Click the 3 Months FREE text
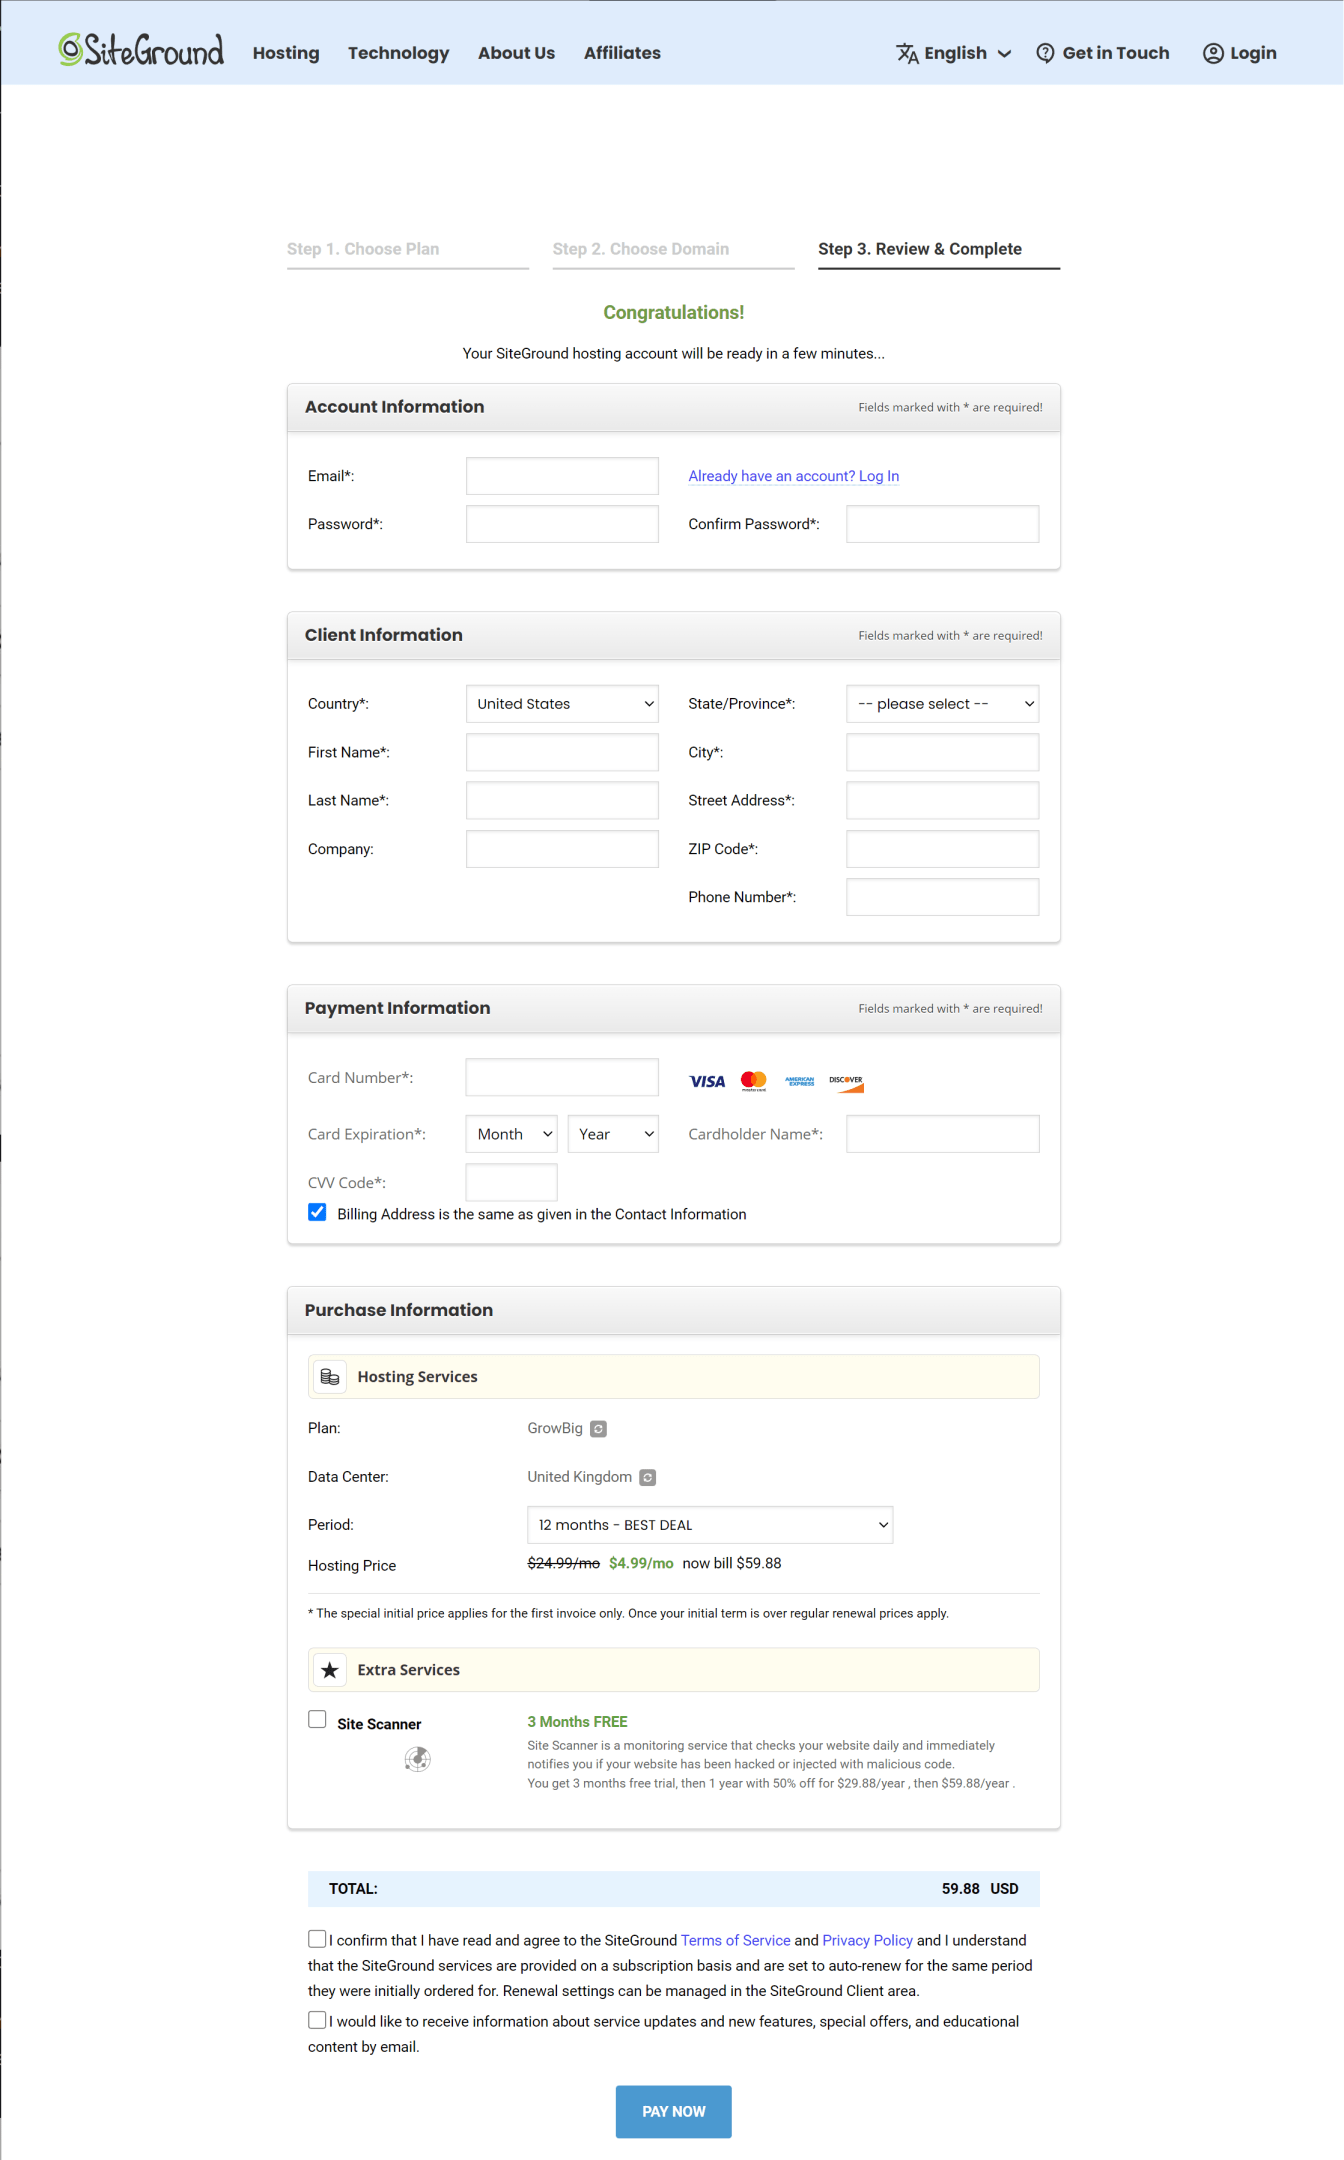The width and height of the screenshot is (1344, 2160). 577,1722
